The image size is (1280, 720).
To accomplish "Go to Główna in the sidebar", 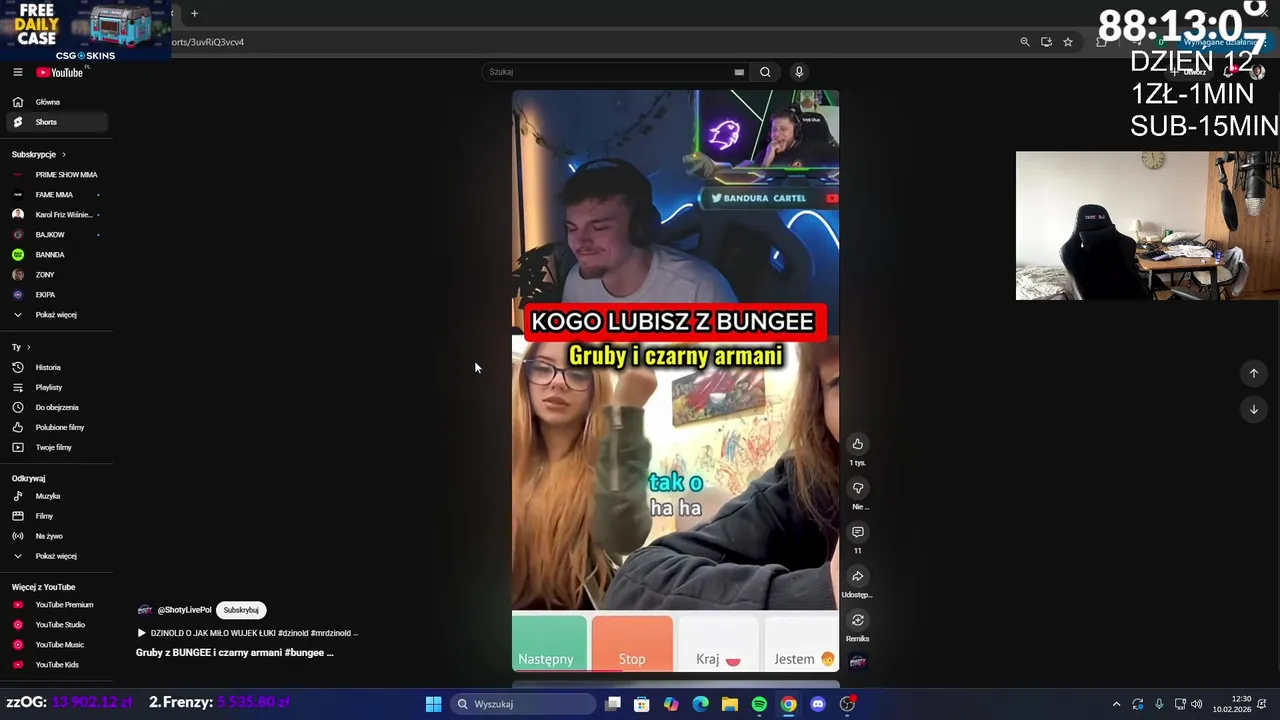I will (x=56, y=102).
